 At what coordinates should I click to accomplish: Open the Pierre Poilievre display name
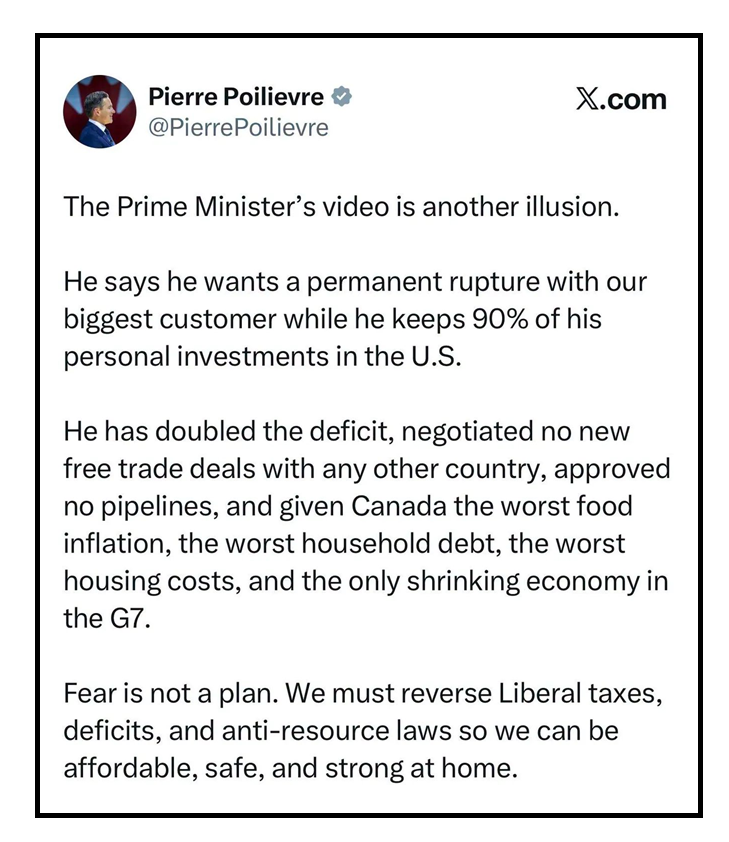[236, 97]
